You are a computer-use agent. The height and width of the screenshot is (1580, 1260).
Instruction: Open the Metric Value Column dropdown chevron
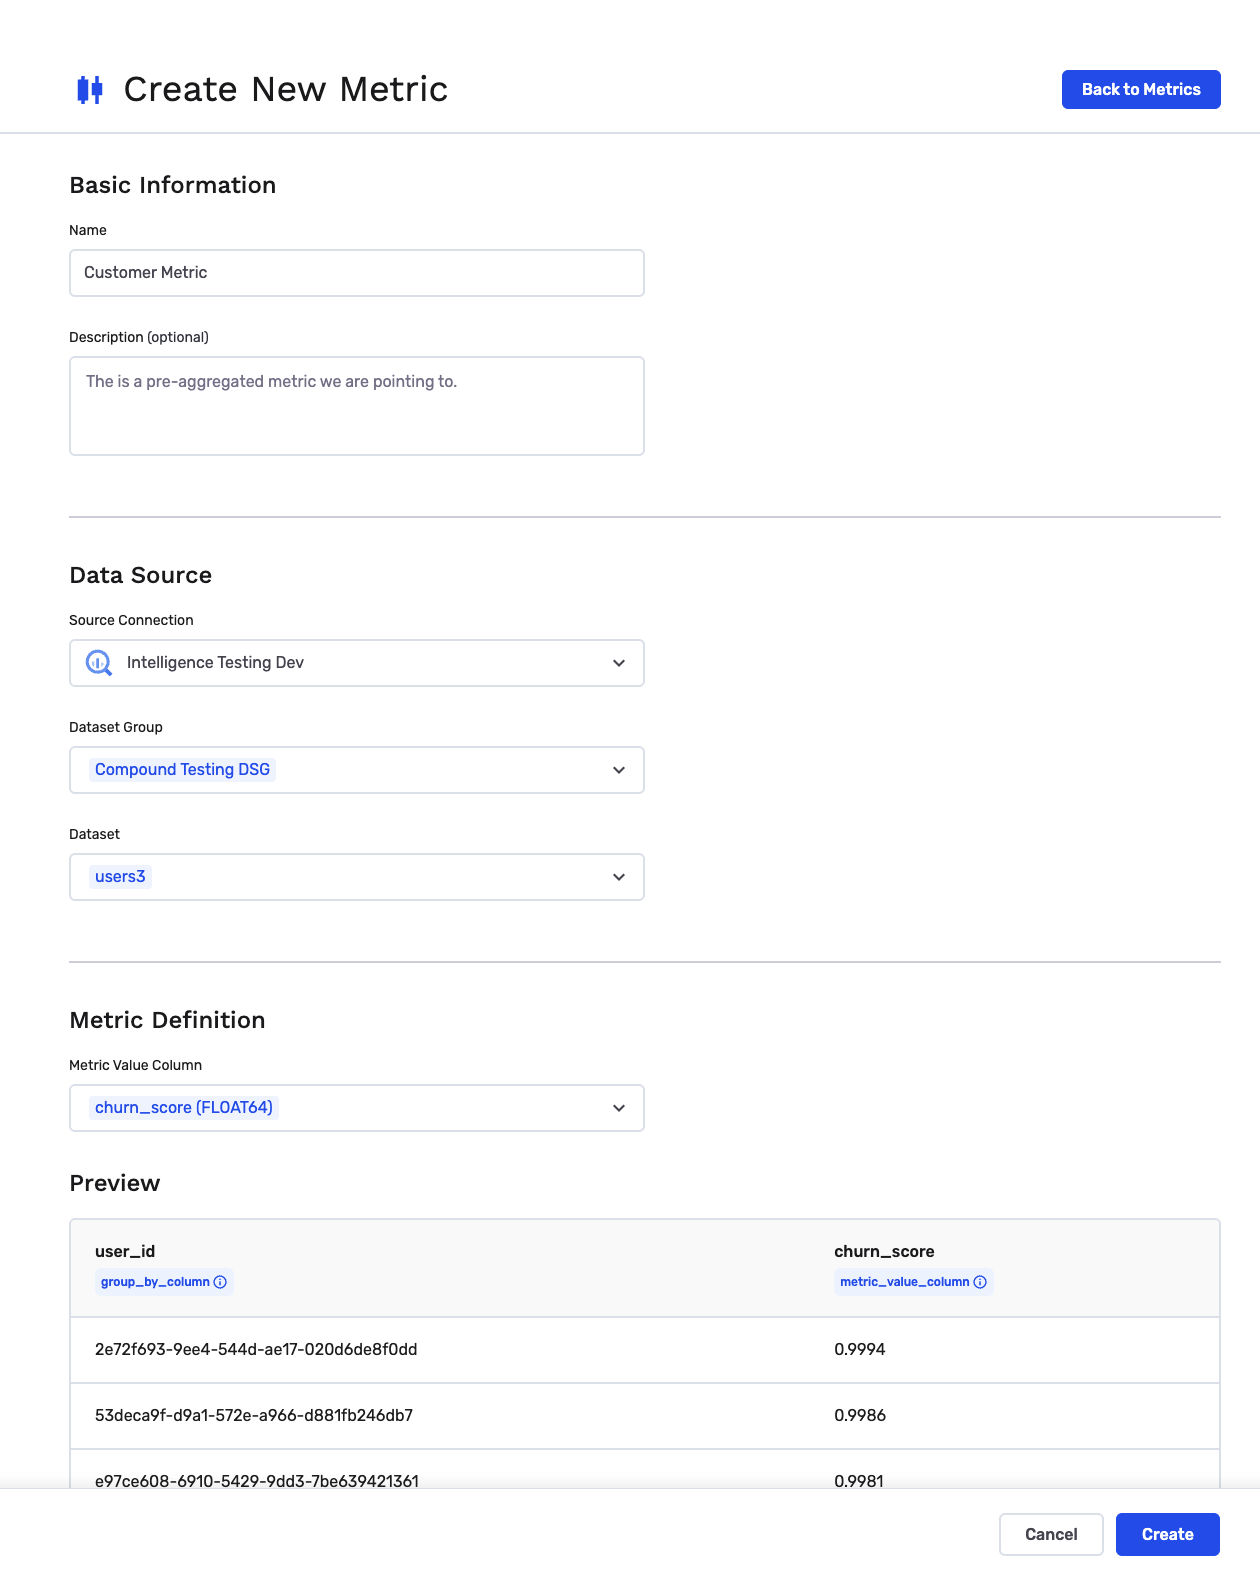619,1108
